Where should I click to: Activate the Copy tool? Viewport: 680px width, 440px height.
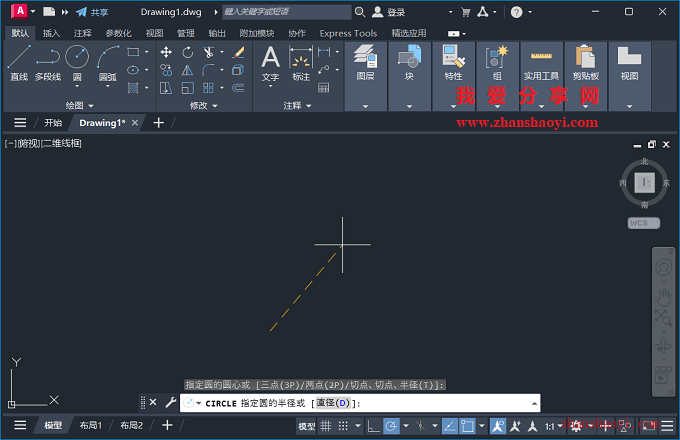pyautogui.click(x=166, y=70)
